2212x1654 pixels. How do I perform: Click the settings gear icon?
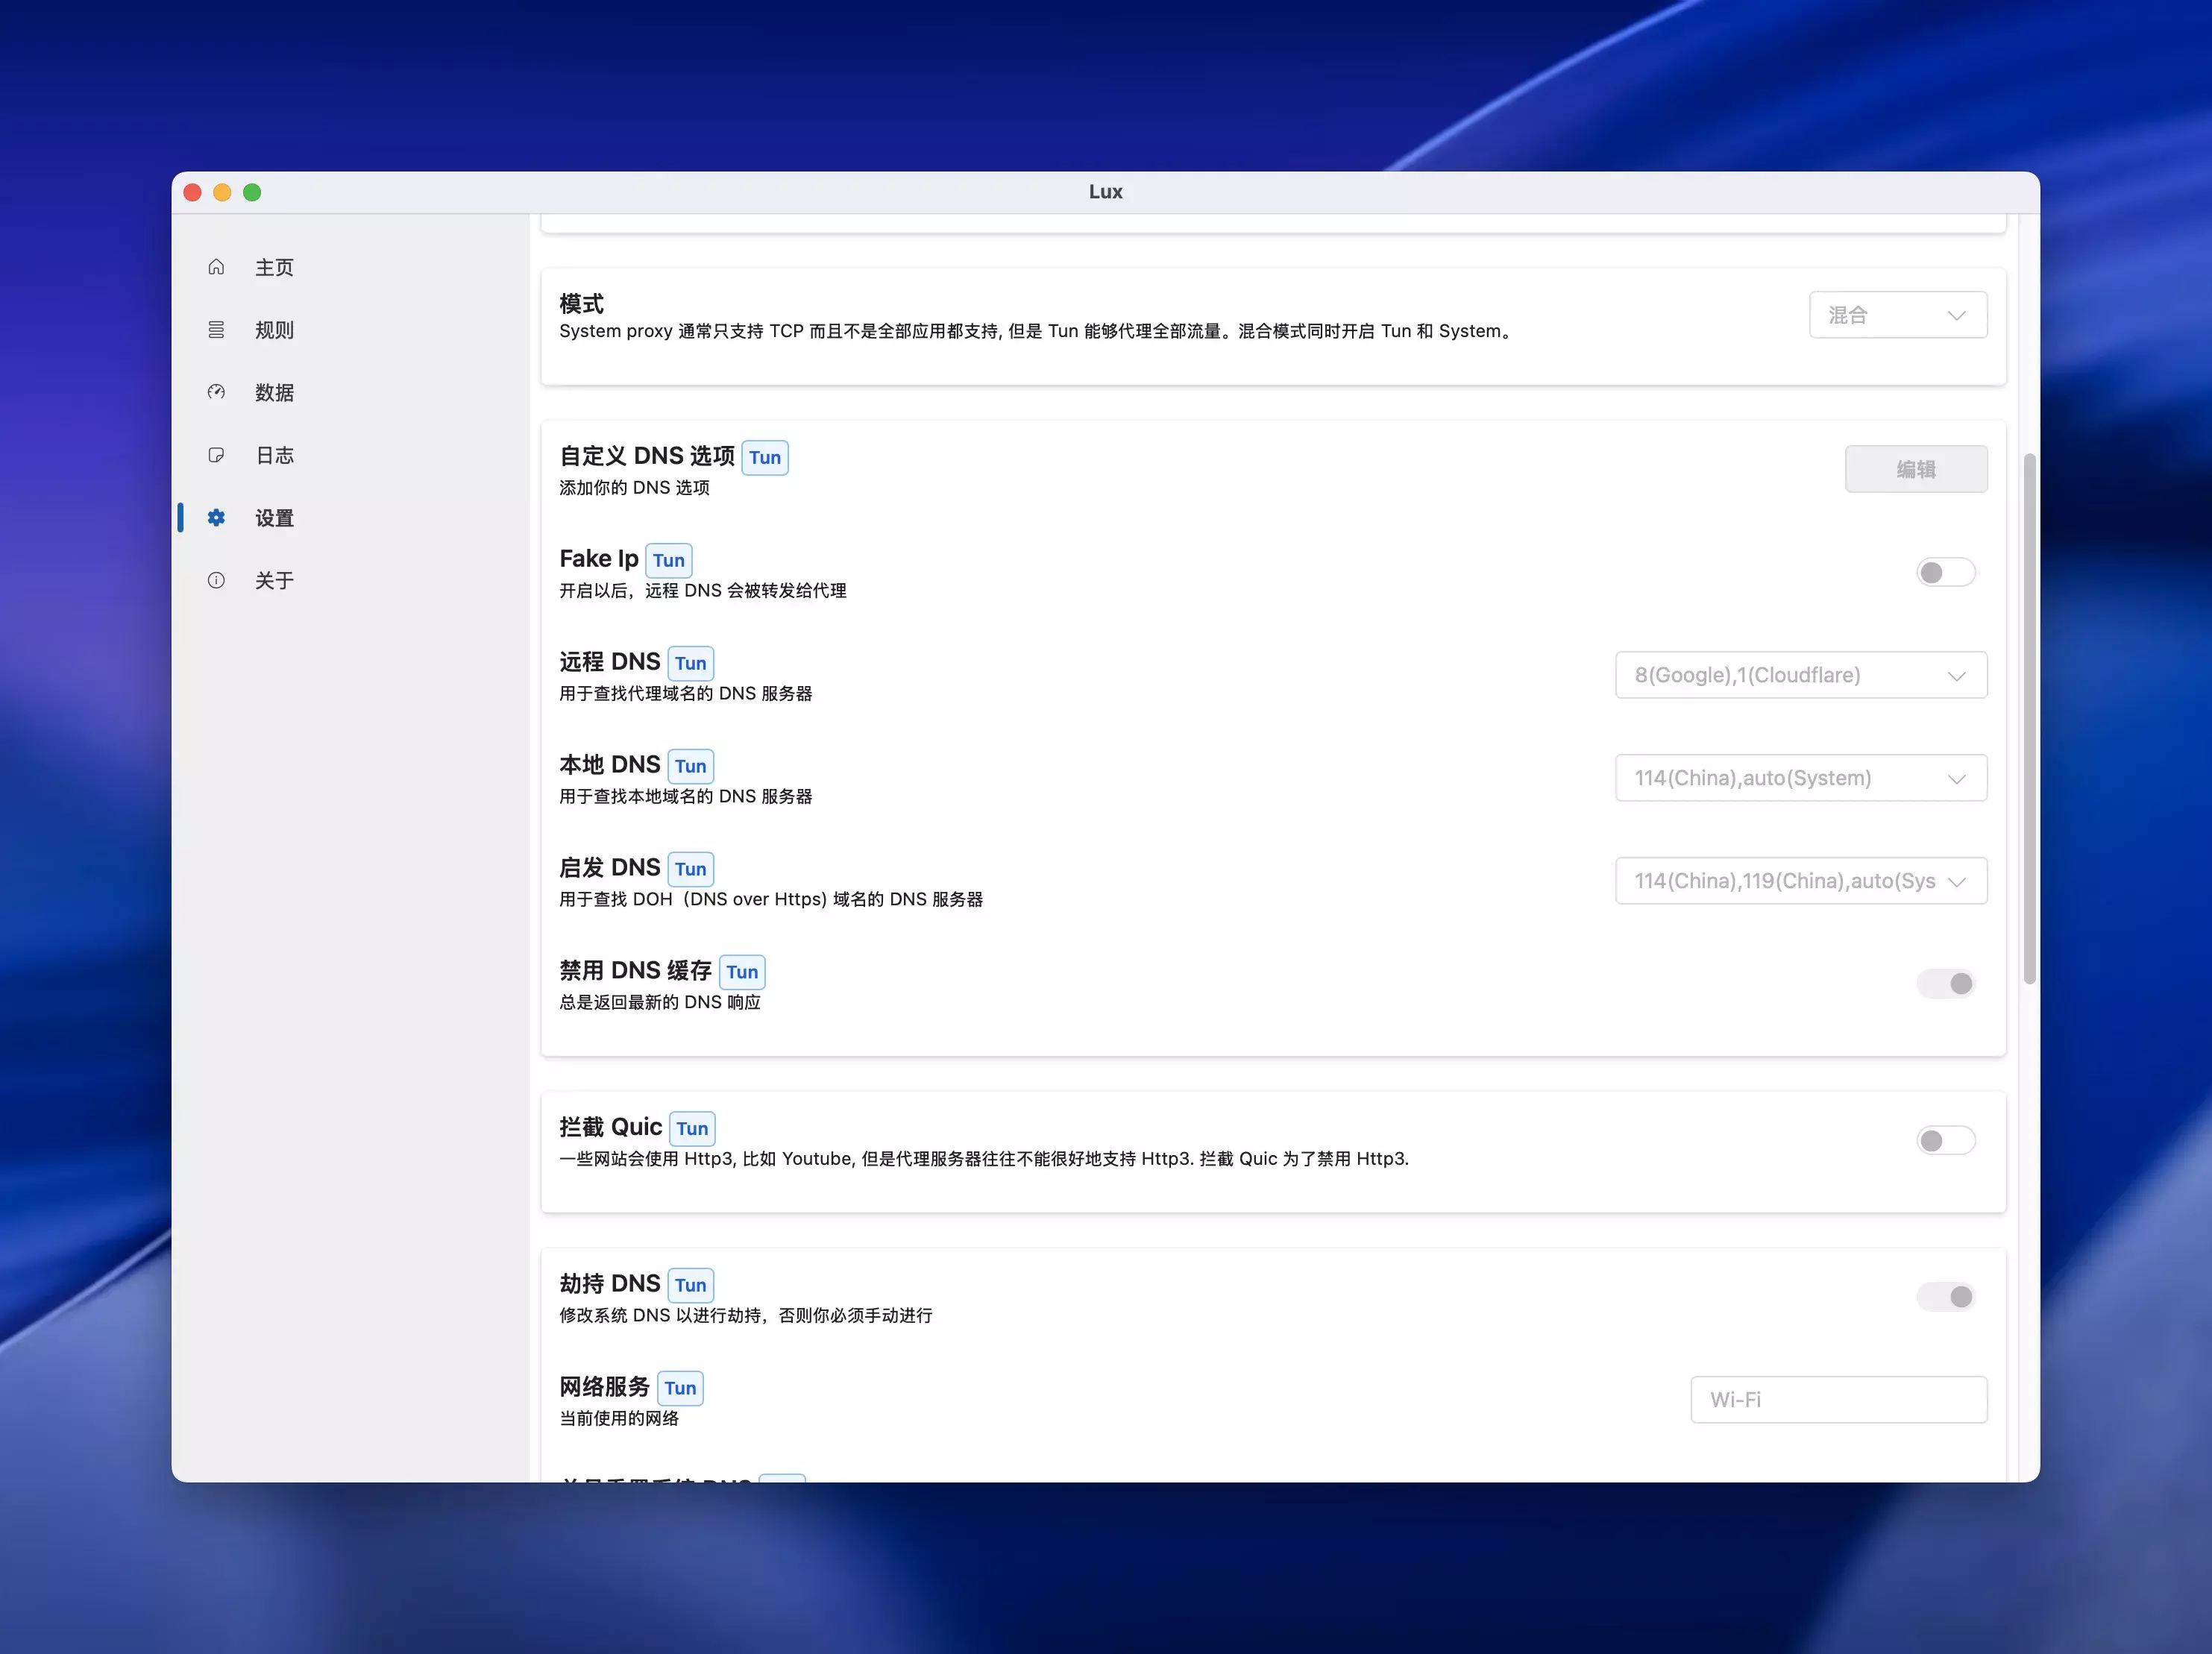click(216, 518)
